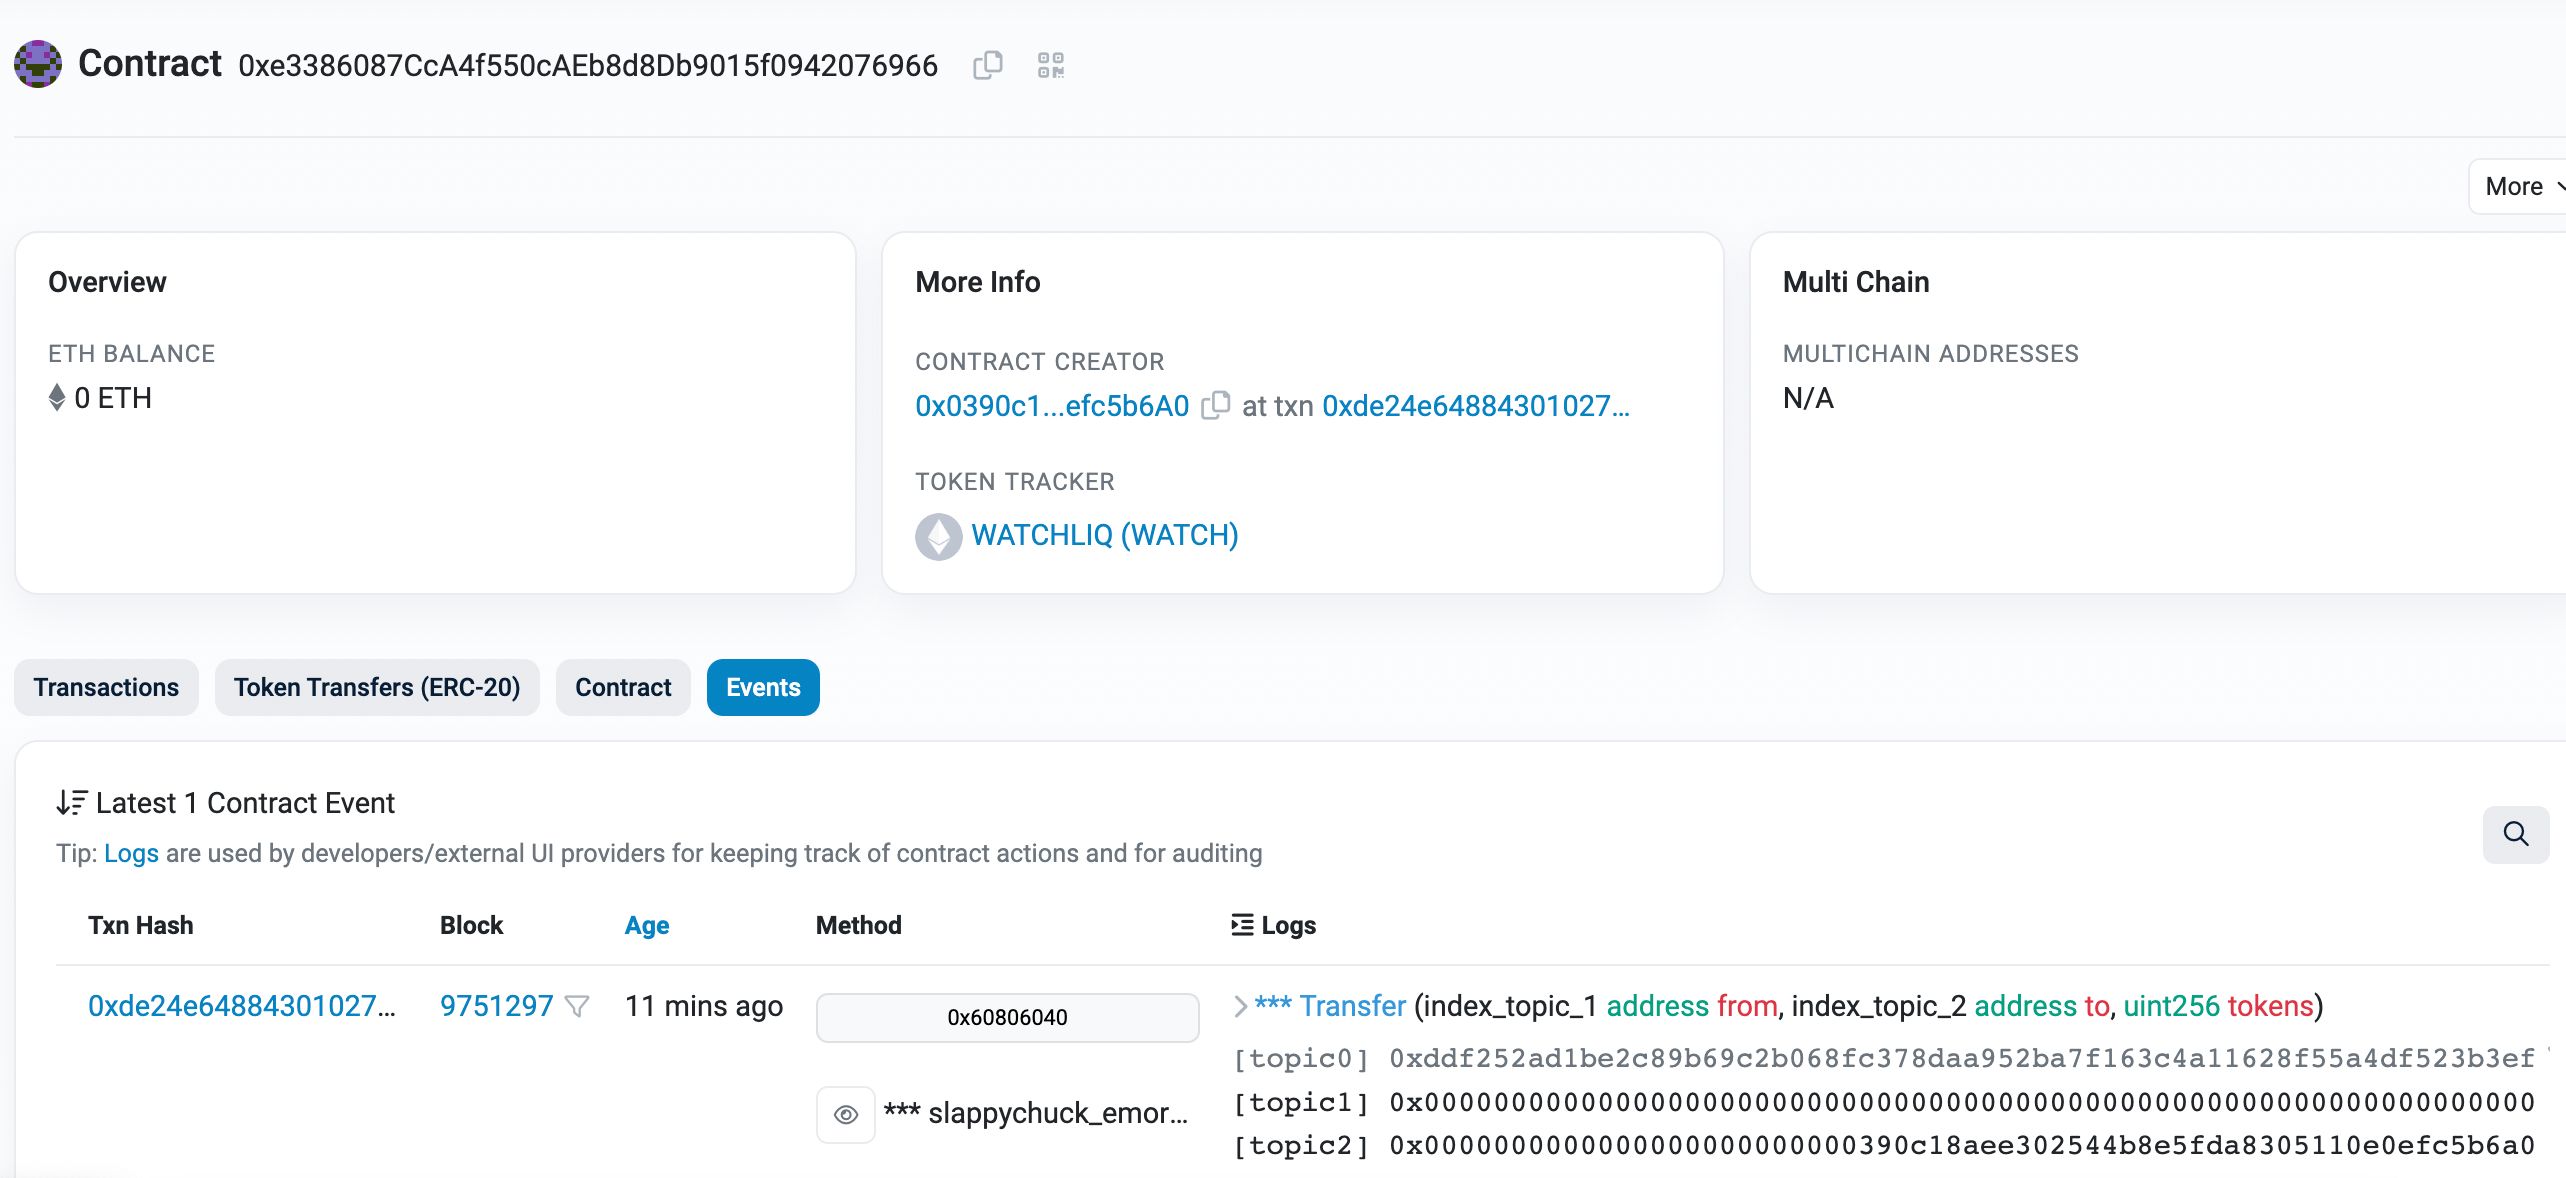This screenshot has height=1178, width=2566.
Task: Open creation txn 0xde24e64884301027 in More Info
Action: click(x=1476, y=406)
